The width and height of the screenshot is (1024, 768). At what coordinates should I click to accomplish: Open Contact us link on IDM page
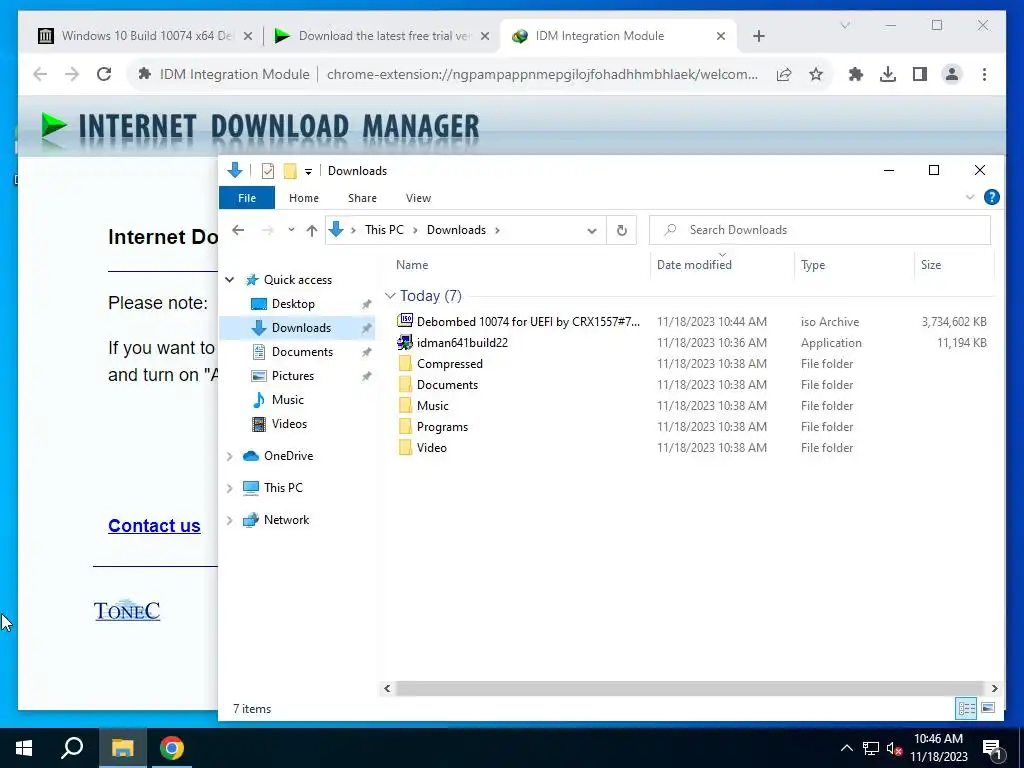point(154,526)
